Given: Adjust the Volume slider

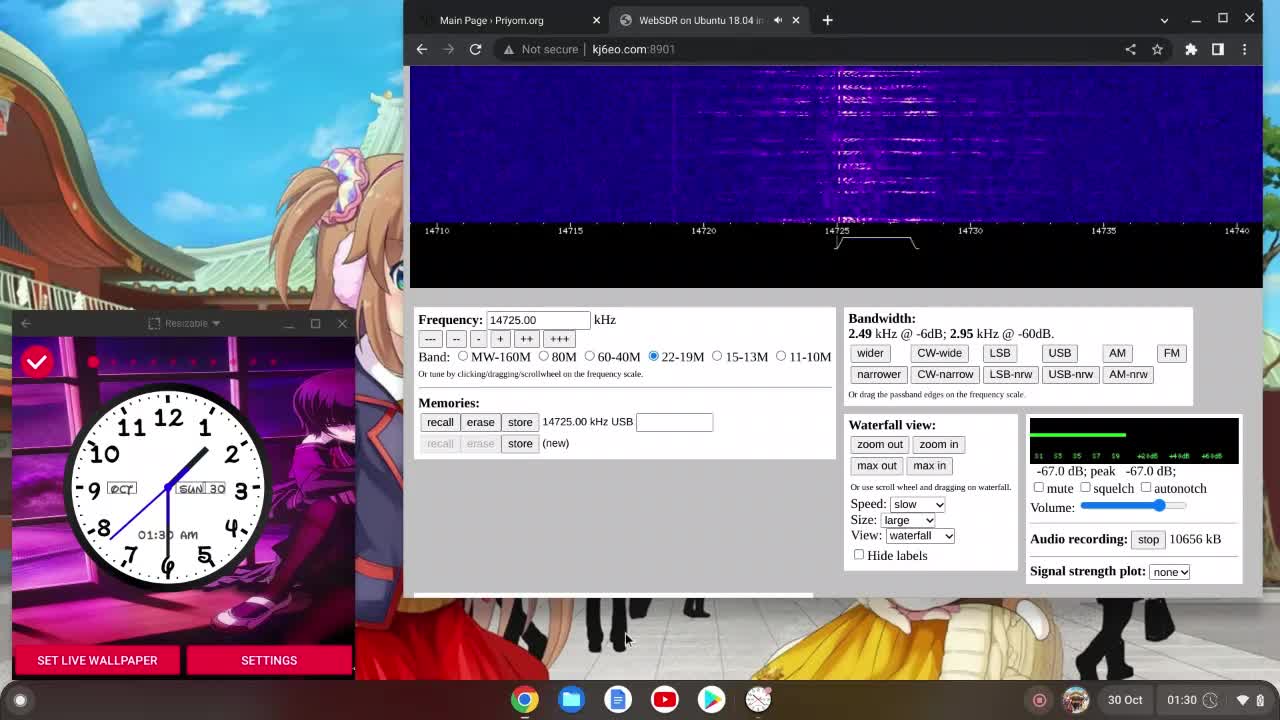Looking at the screenshot, I should [1134, 506].
